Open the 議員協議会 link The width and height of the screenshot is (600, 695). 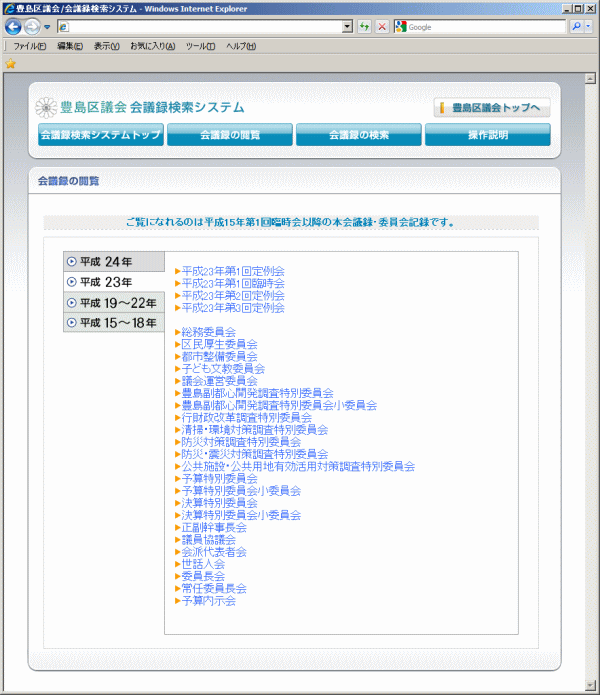pos(209,540)
